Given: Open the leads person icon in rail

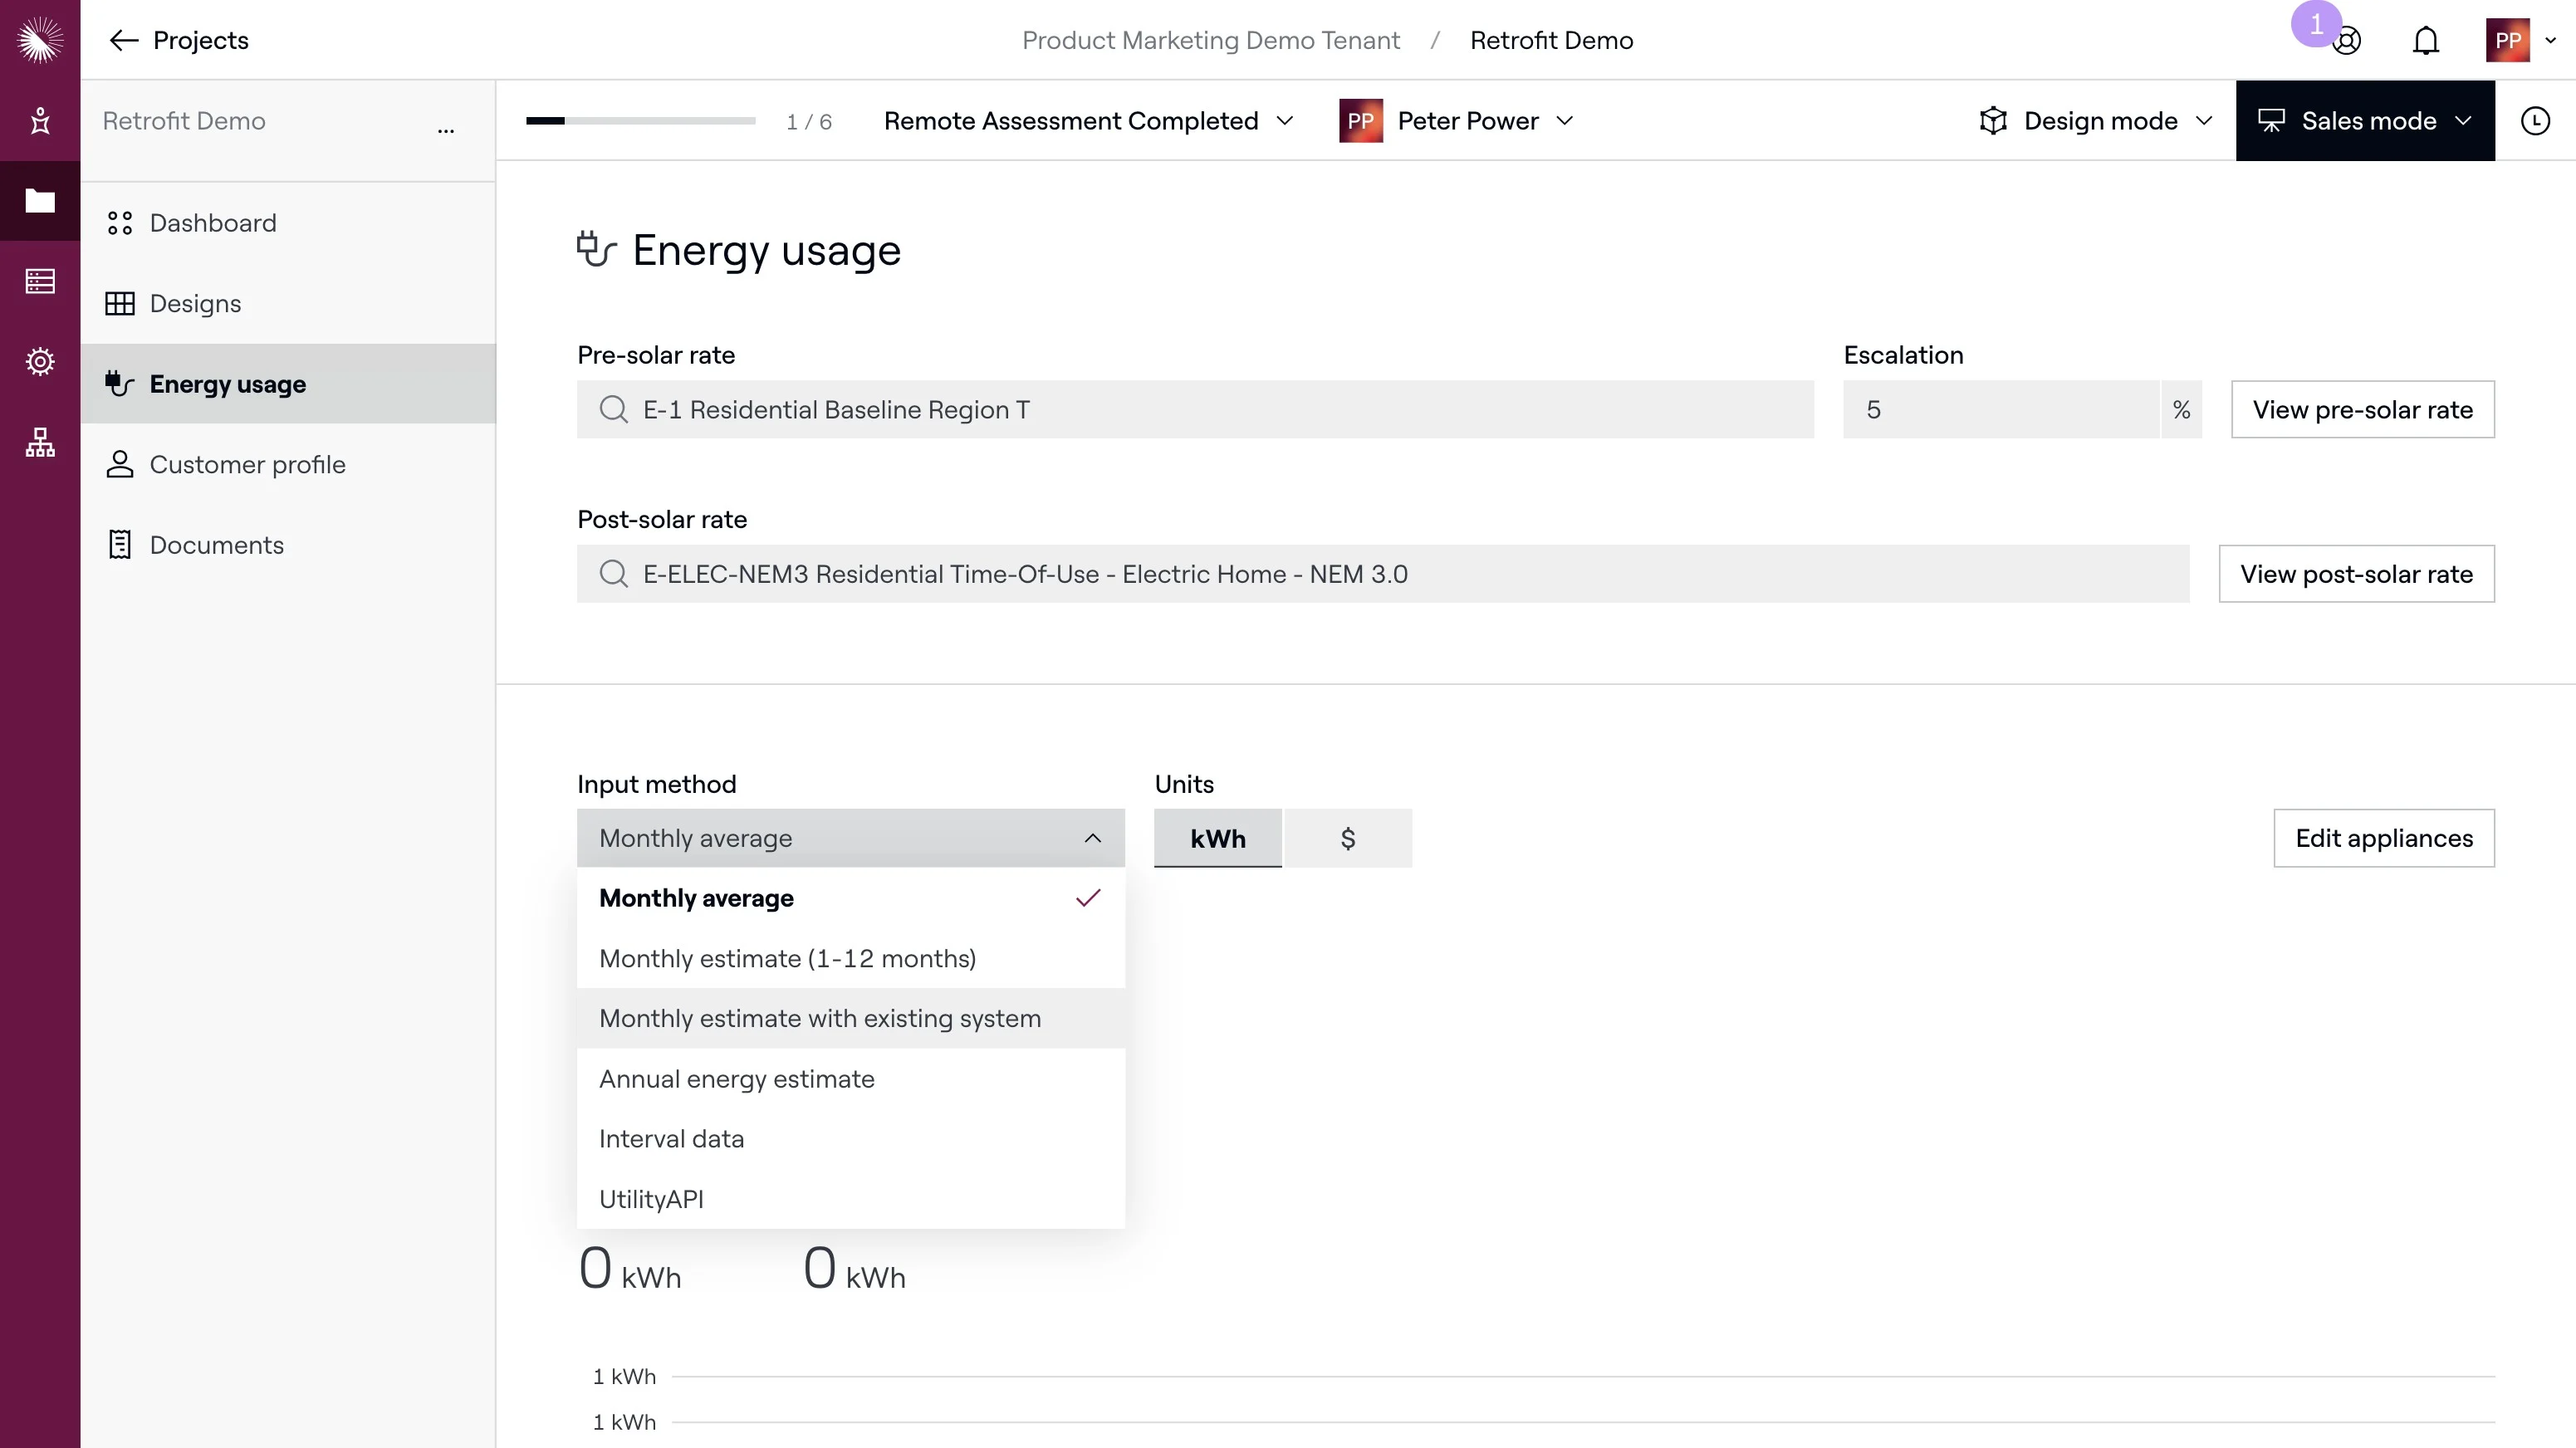Looking at the screenshot, I should point(40,121).
